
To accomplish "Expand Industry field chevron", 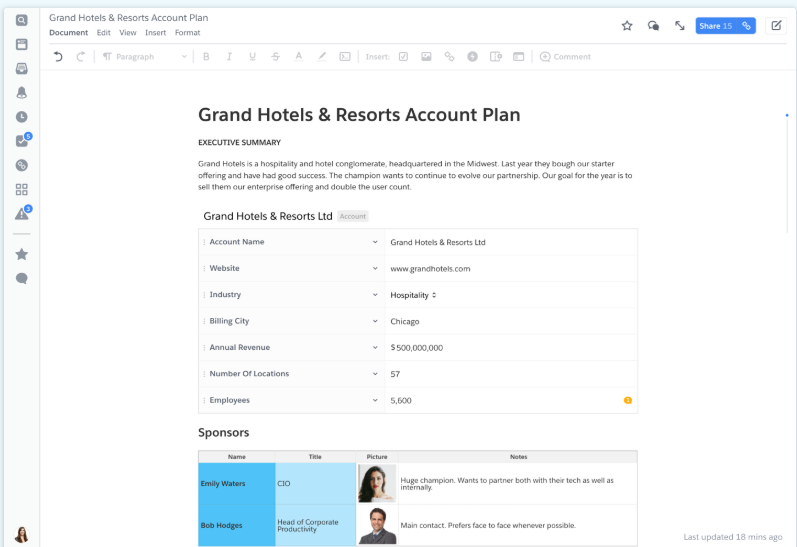I will tap(375, 295).
